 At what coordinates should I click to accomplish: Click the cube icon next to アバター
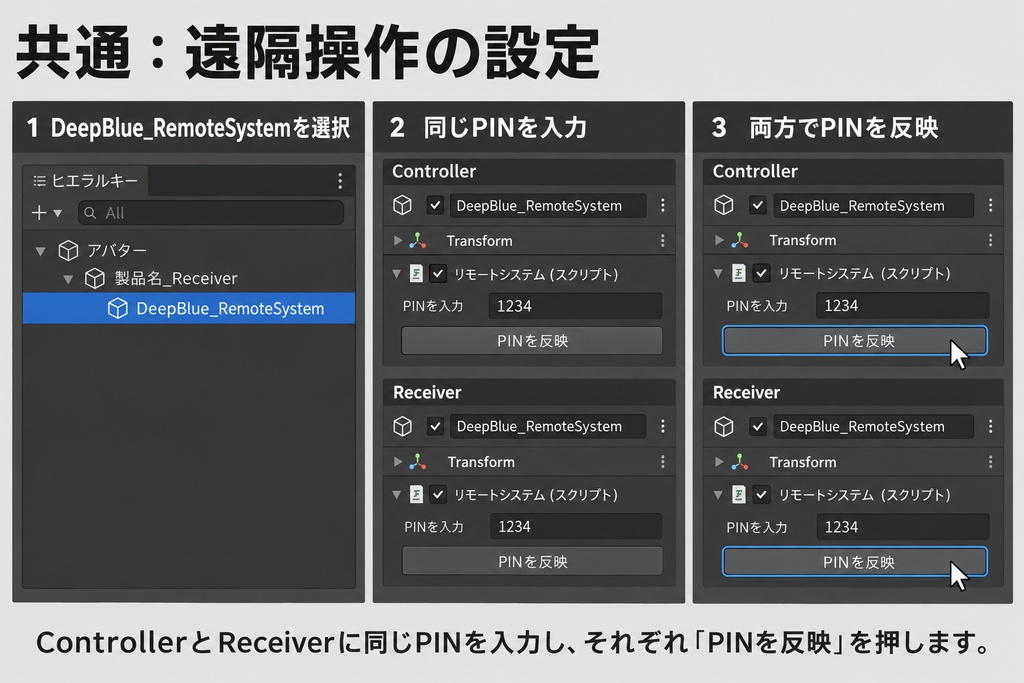69,250
